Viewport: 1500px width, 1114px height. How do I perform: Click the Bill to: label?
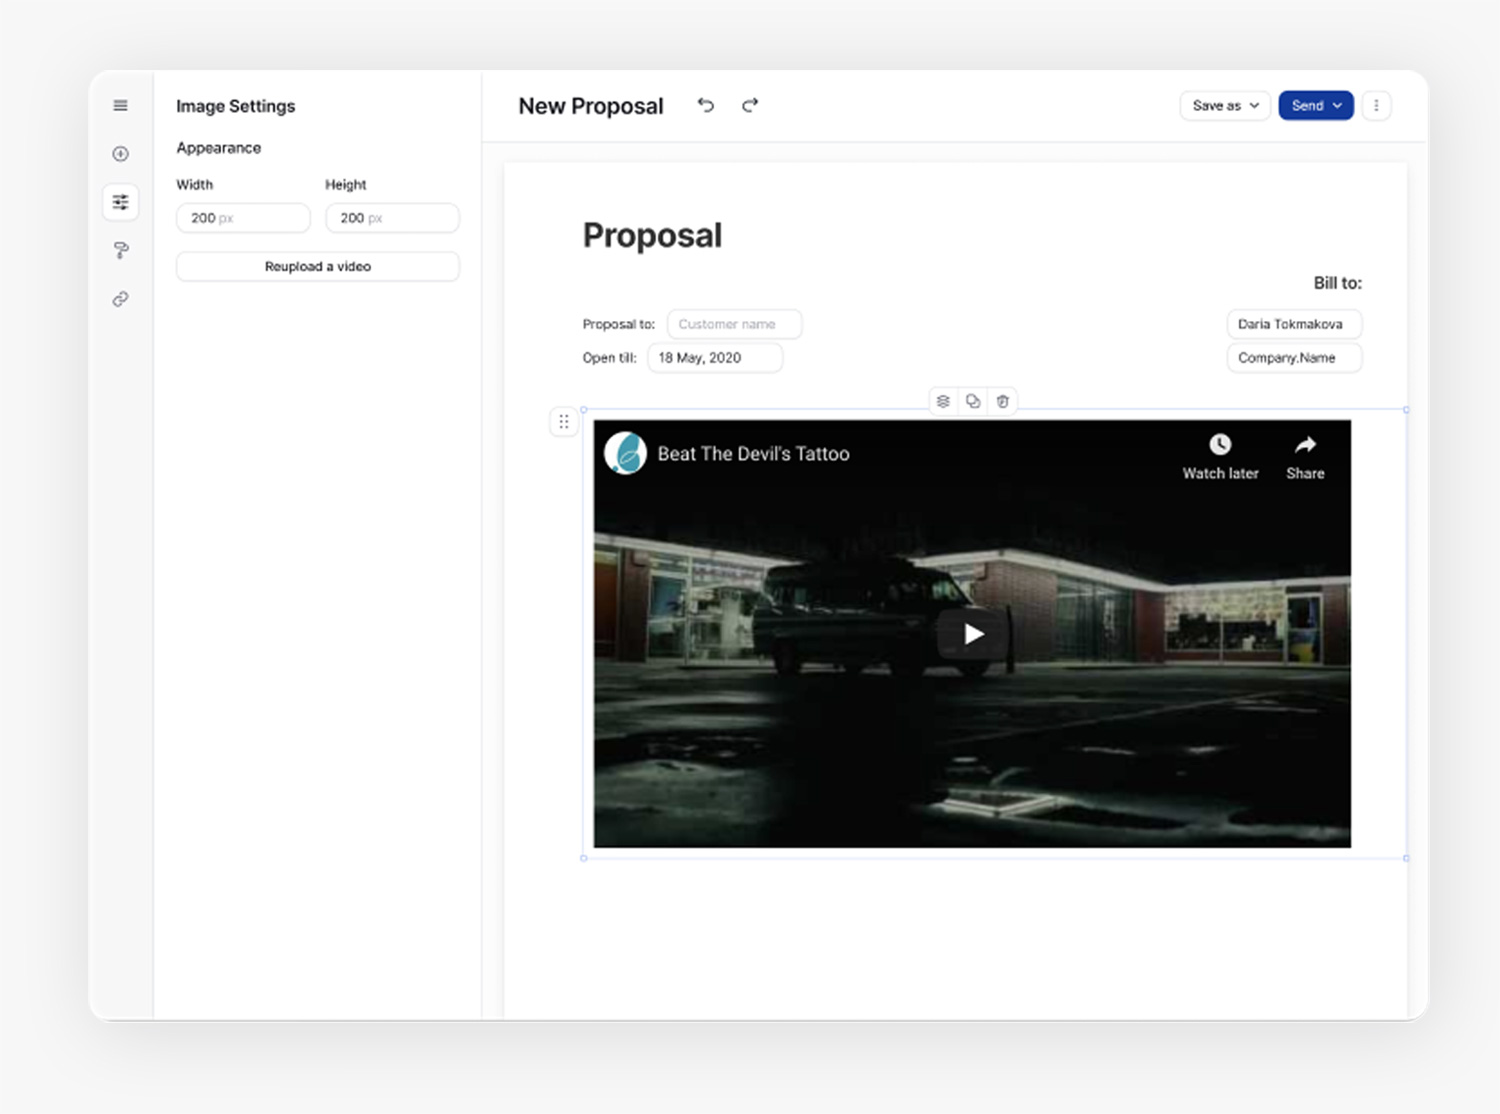click(1337, 283)
